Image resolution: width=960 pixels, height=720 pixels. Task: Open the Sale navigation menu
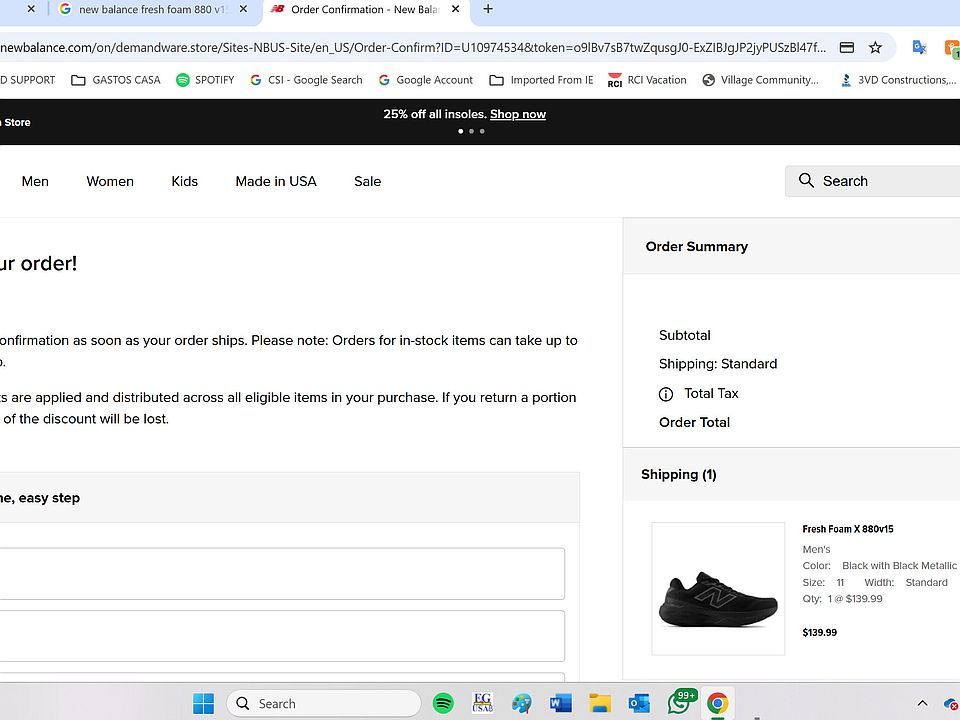click(x=367, y=181)
